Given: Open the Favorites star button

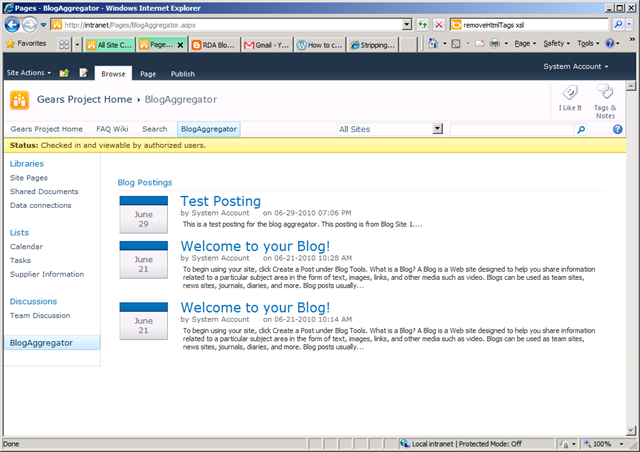Looking at the screenshot, I should click(26, 43).
